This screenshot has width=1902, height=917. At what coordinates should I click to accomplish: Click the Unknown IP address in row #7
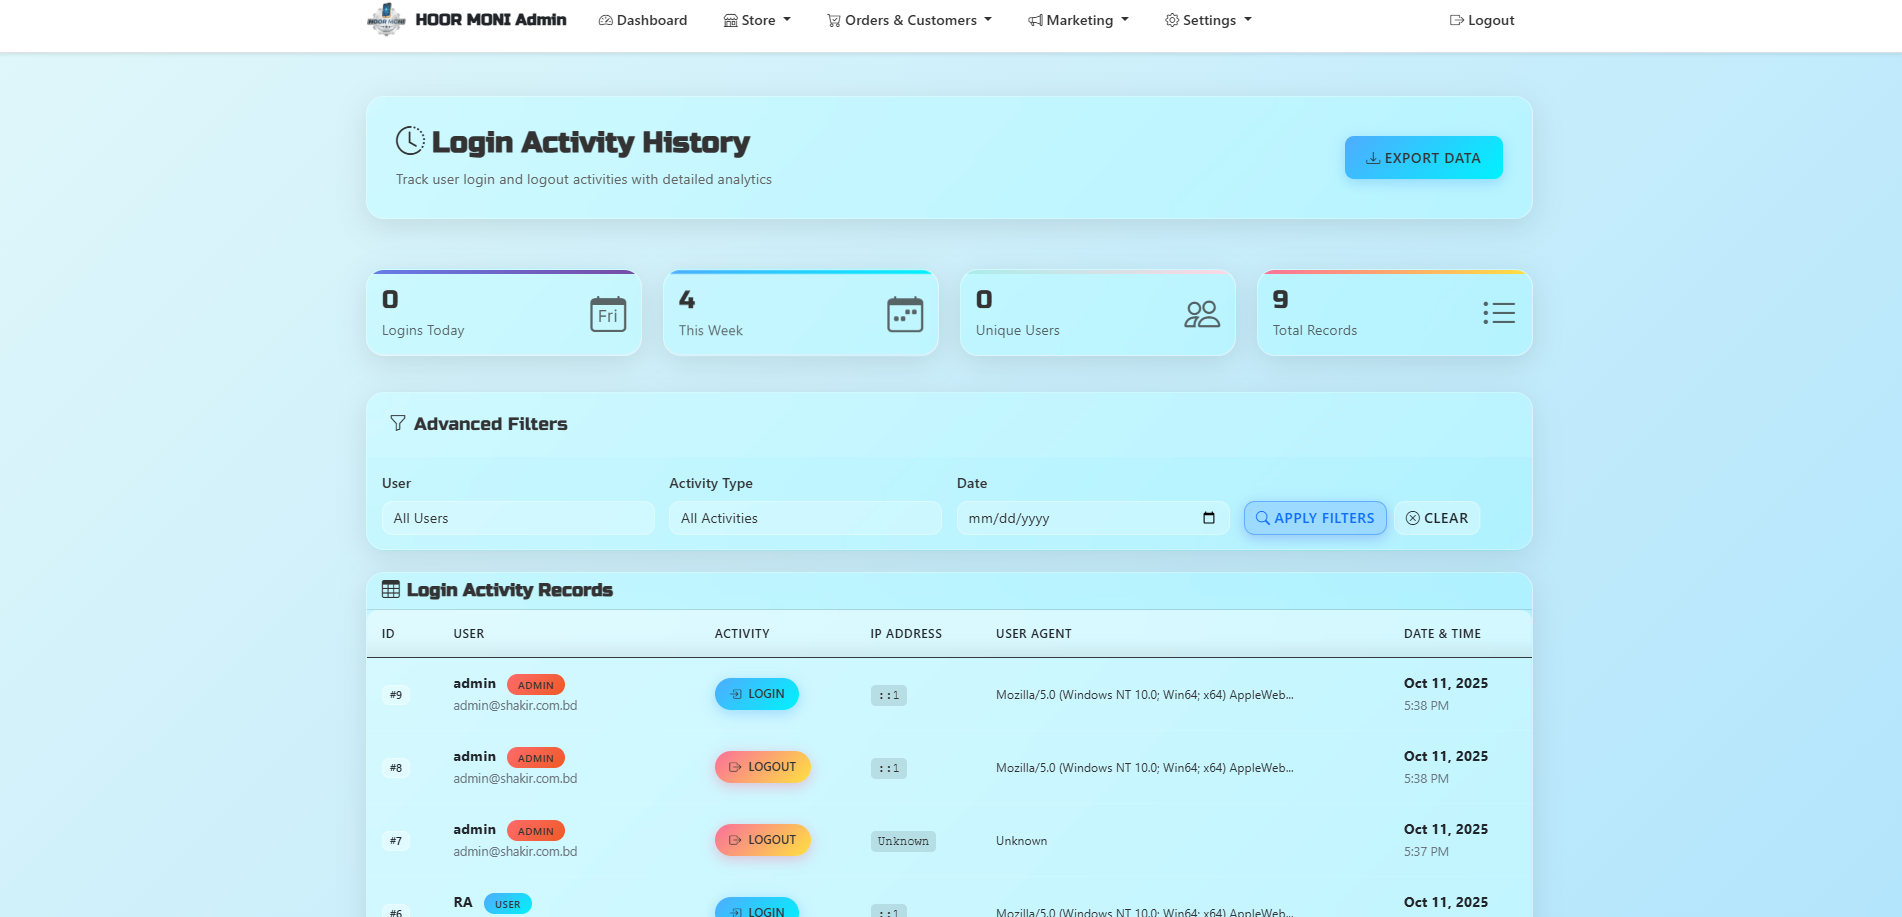(x=903, y=841)
